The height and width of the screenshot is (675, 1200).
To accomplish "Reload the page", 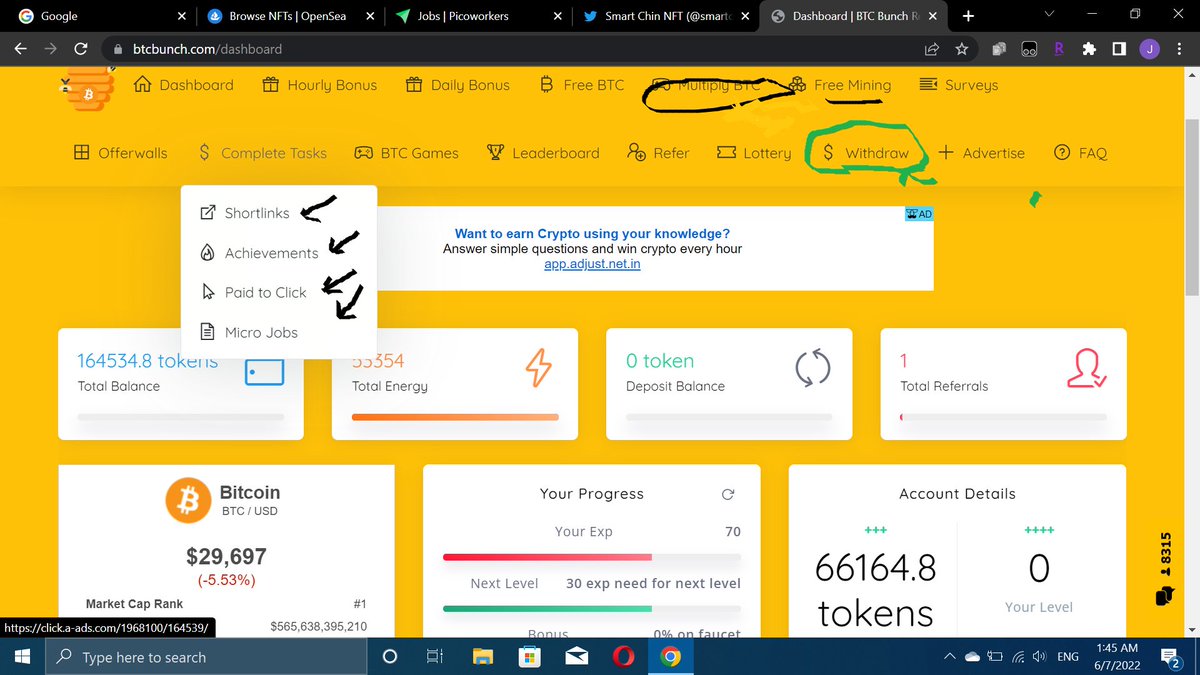I will (81, 49).
